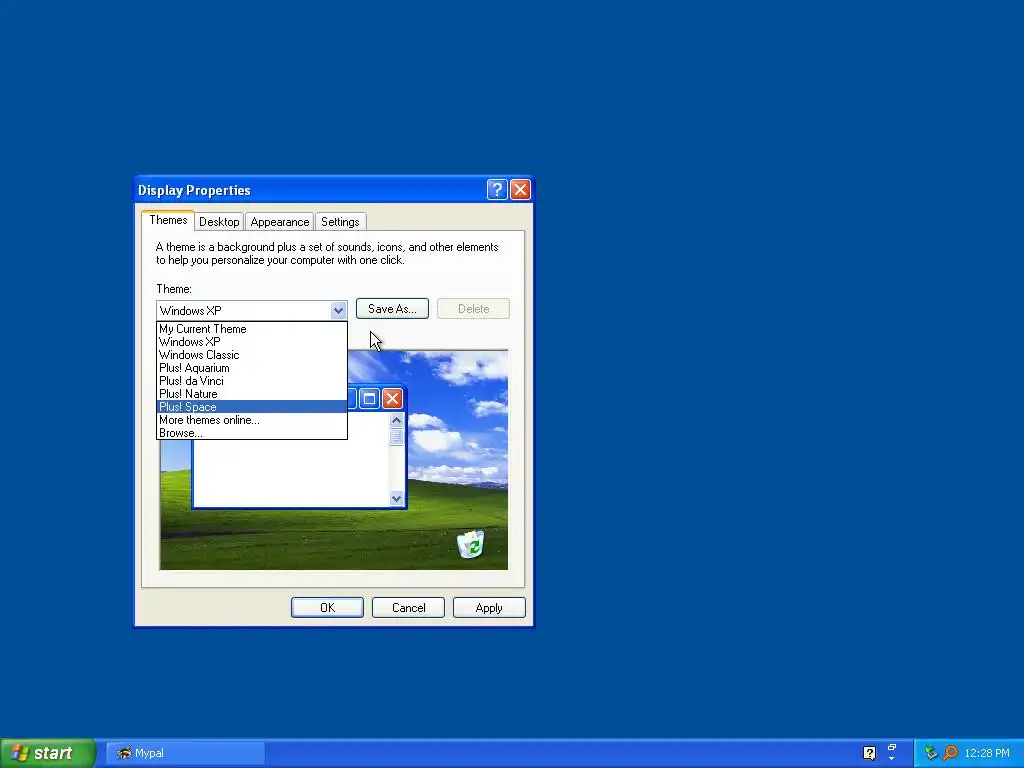This screenshot has width=1024, height=768.
Task: Click the preview window's red close icon
Action: 392,398
